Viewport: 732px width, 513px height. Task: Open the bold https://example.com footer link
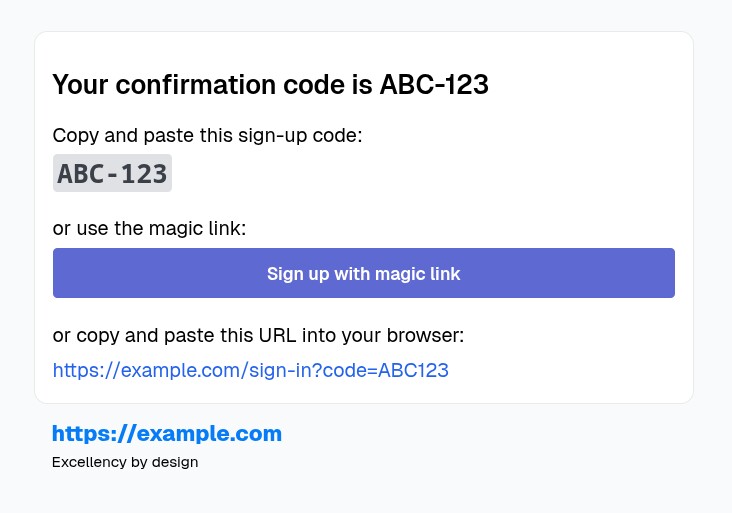(167, 434)
